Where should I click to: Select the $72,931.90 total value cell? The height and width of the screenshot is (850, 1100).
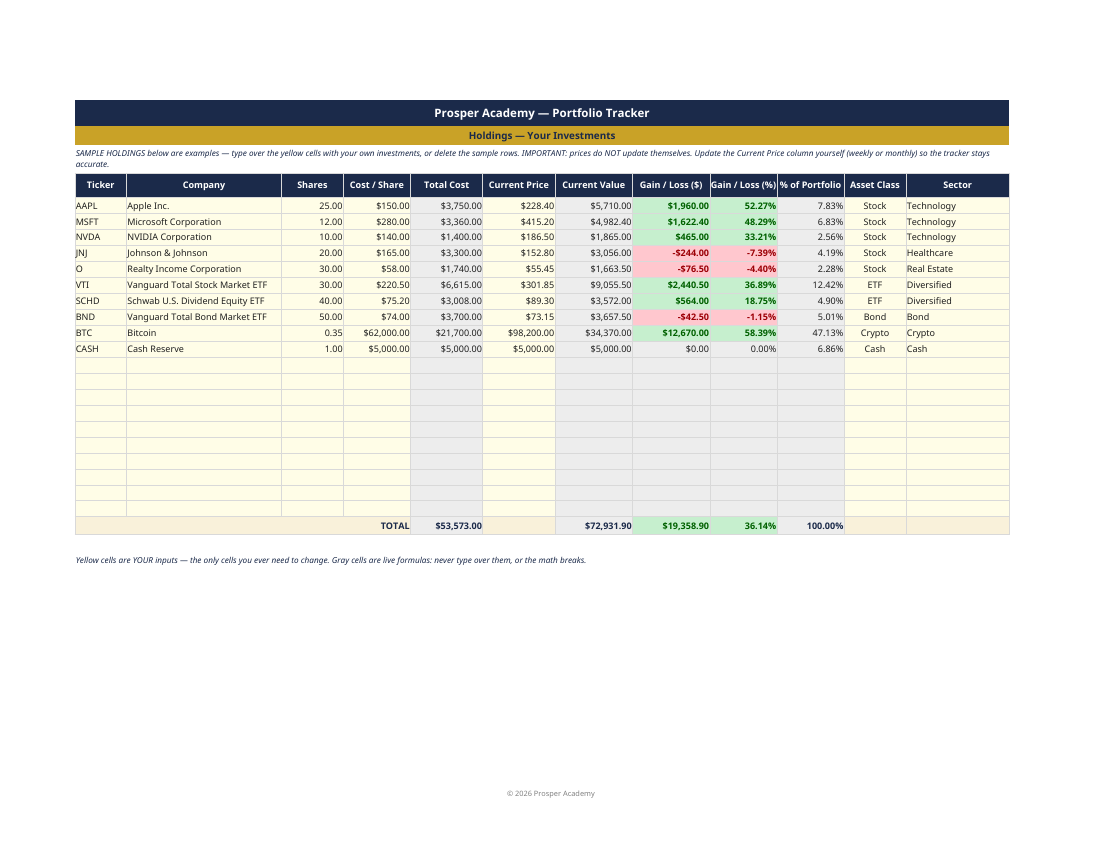pyautogui.click(x=593, y=526)
